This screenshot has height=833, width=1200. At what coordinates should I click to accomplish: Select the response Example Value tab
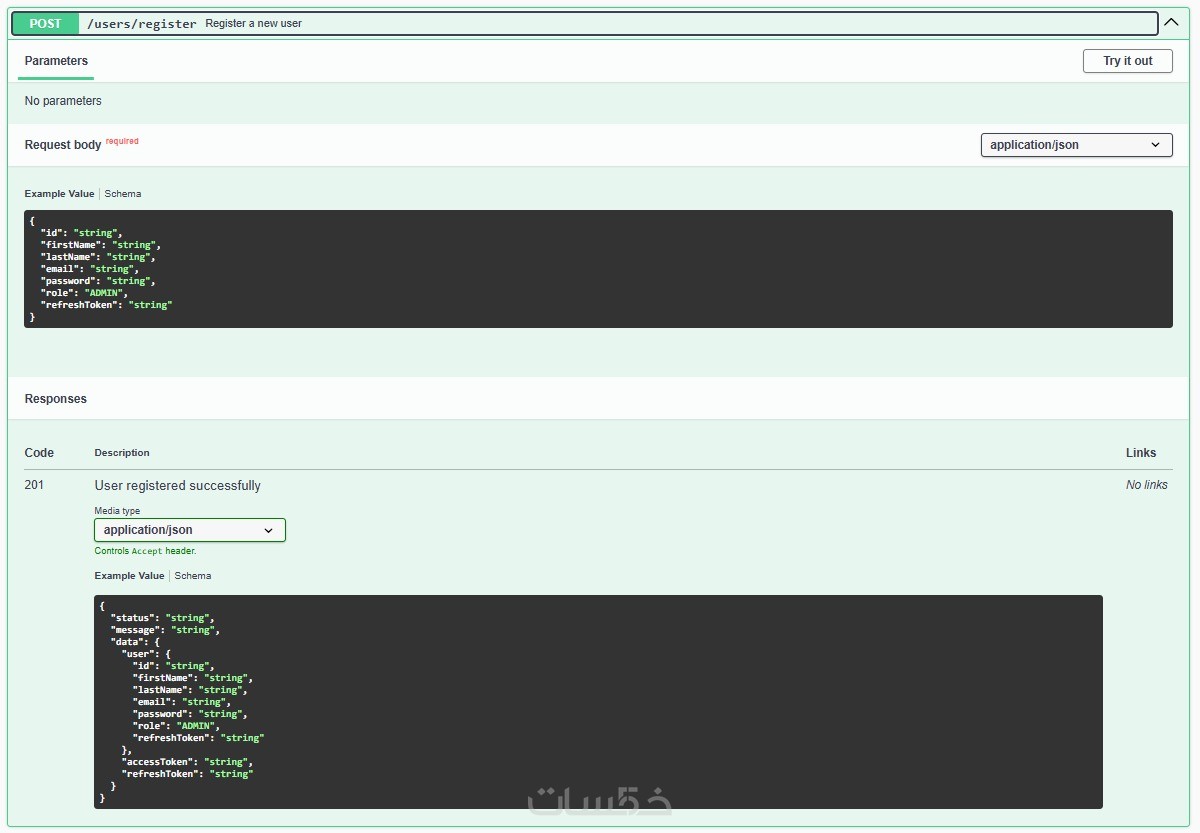(x=129, y=576)
